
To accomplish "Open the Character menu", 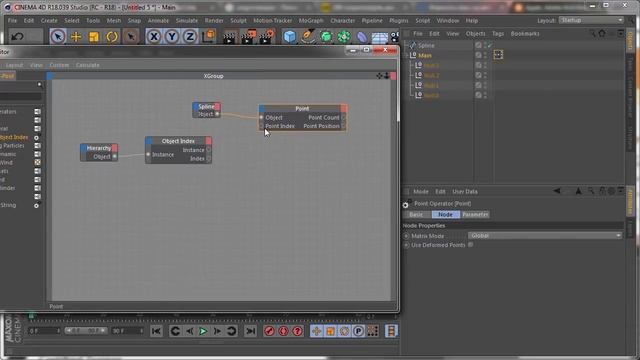I will [342, 20].
